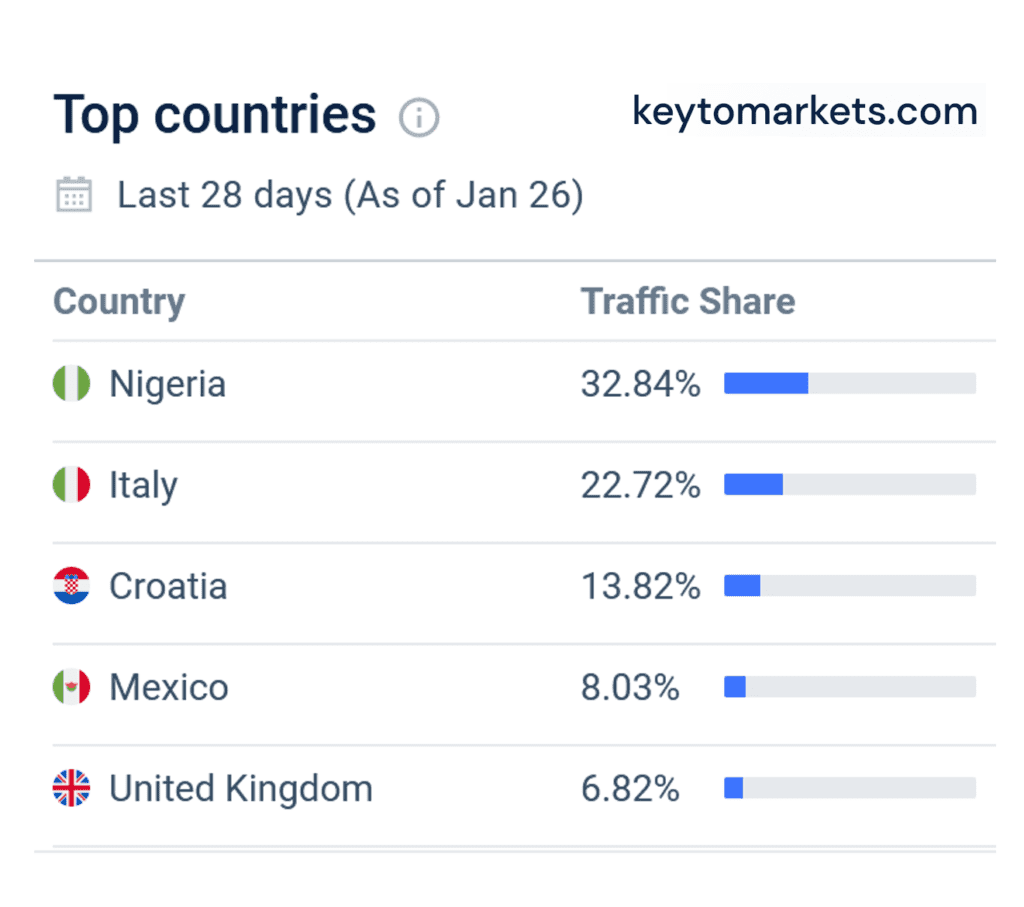1024x907 pixels.
Task: Open the Croatia country entry
Action: pos(168,586)
